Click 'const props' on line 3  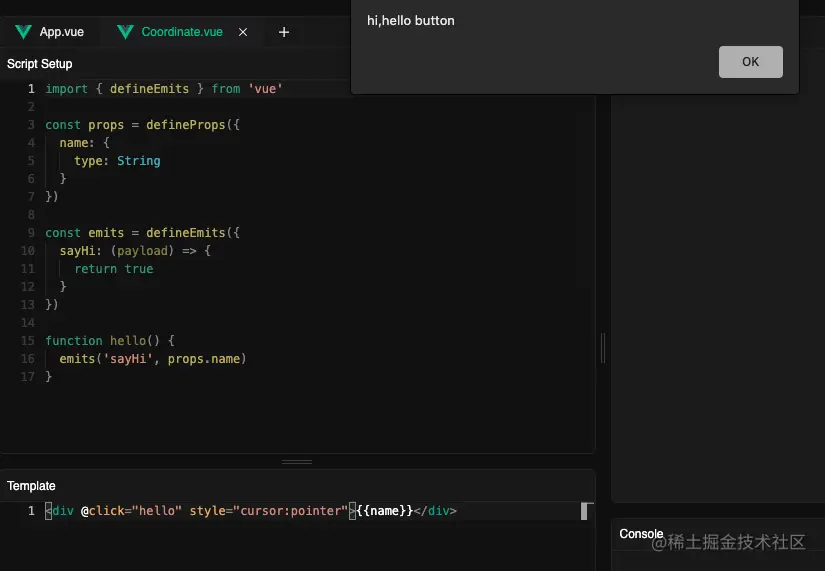[84, 125]
